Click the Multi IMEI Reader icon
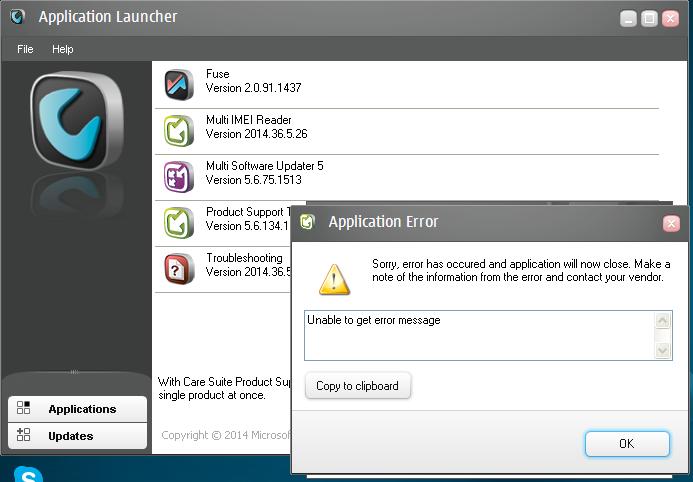 pos(179,130)
